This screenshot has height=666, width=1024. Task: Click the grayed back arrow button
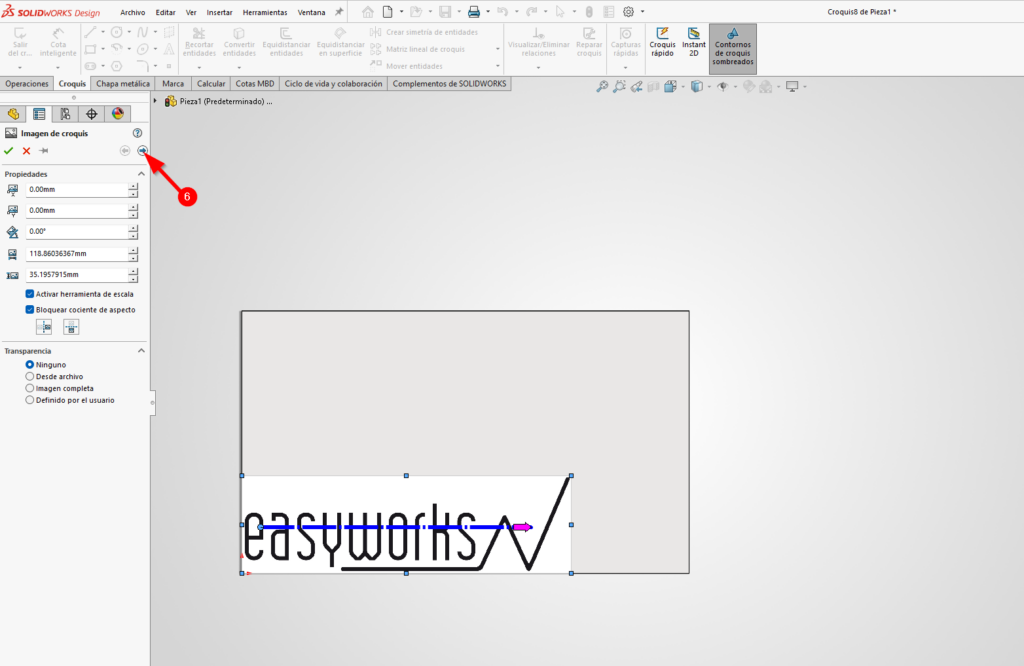(x=125, y=151)
